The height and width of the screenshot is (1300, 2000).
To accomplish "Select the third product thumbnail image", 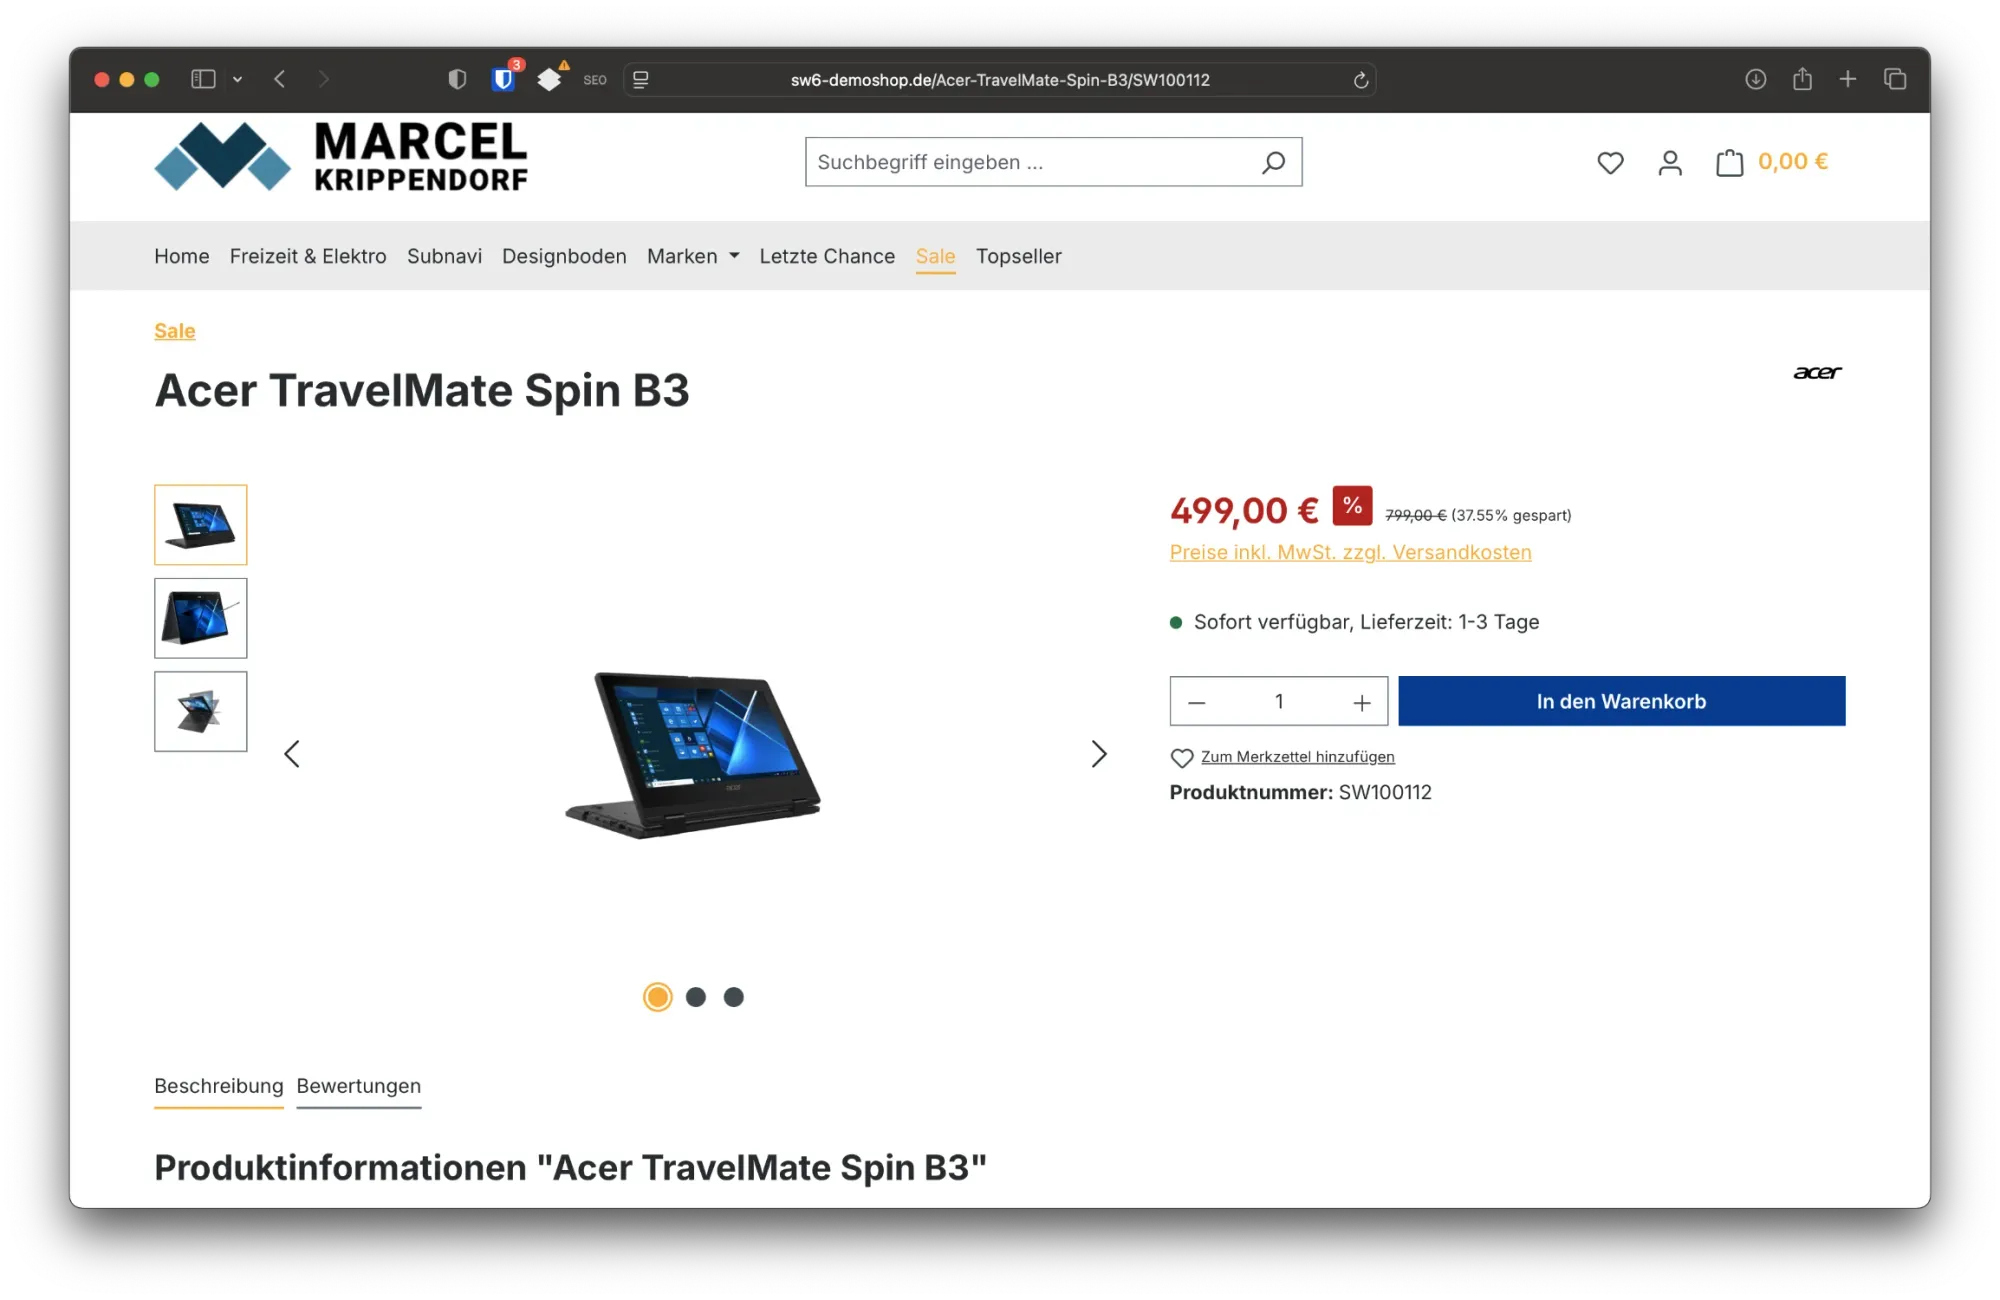I will [201, 711].
